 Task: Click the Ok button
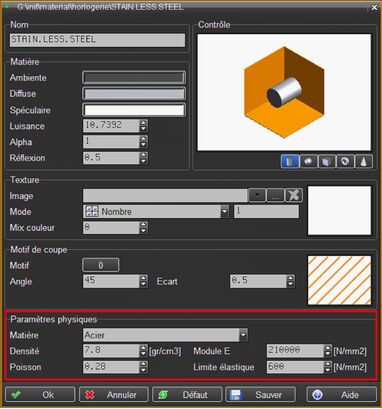(x=40, y=395)
